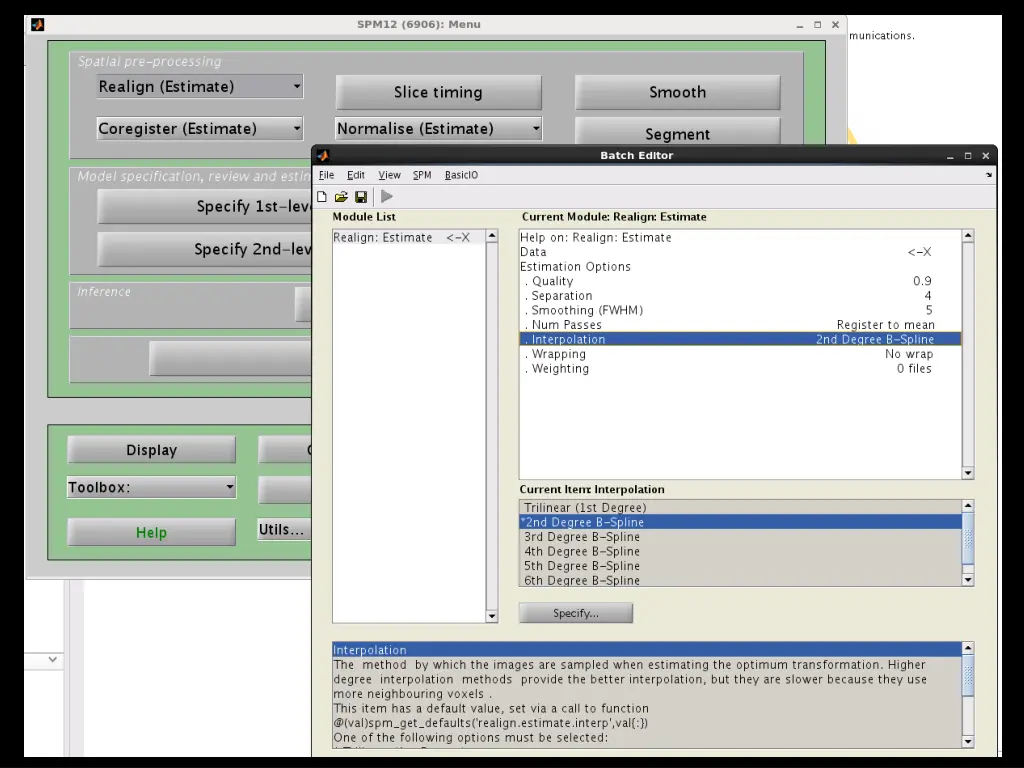
Task: Open the Toolbox dropdown in SPM12 Menu
Action: tap(152, 487)
